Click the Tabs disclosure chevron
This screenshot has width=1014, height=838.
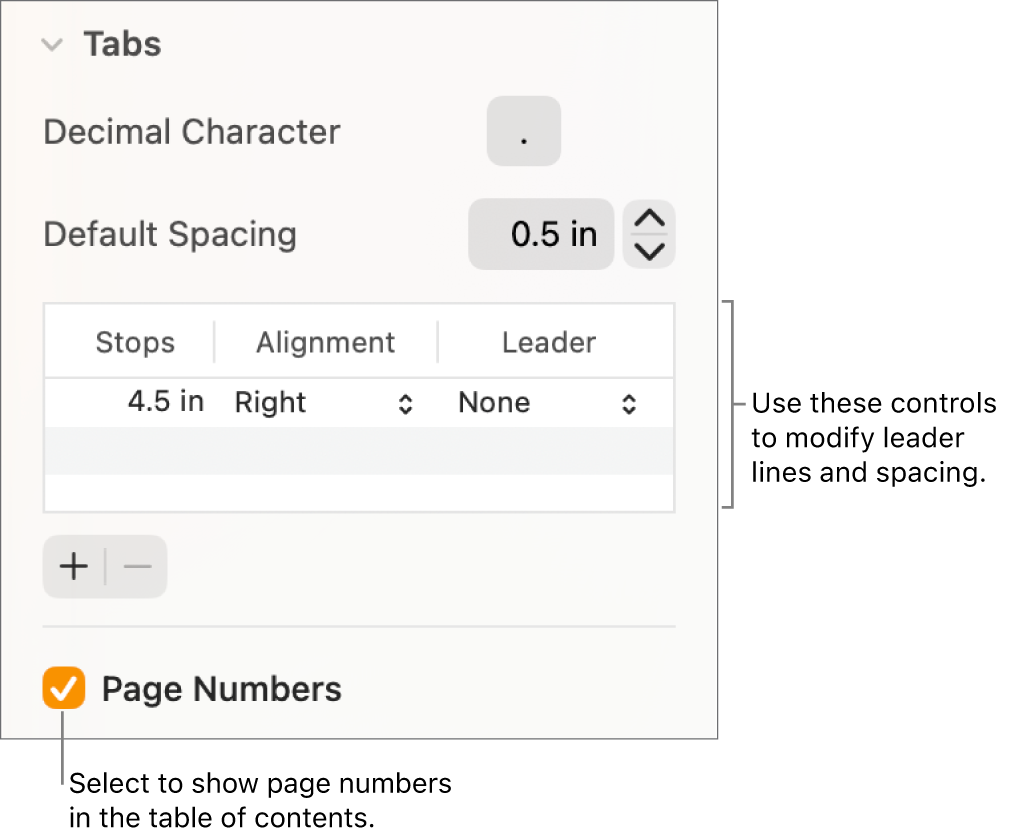click(x=52, y=44)
